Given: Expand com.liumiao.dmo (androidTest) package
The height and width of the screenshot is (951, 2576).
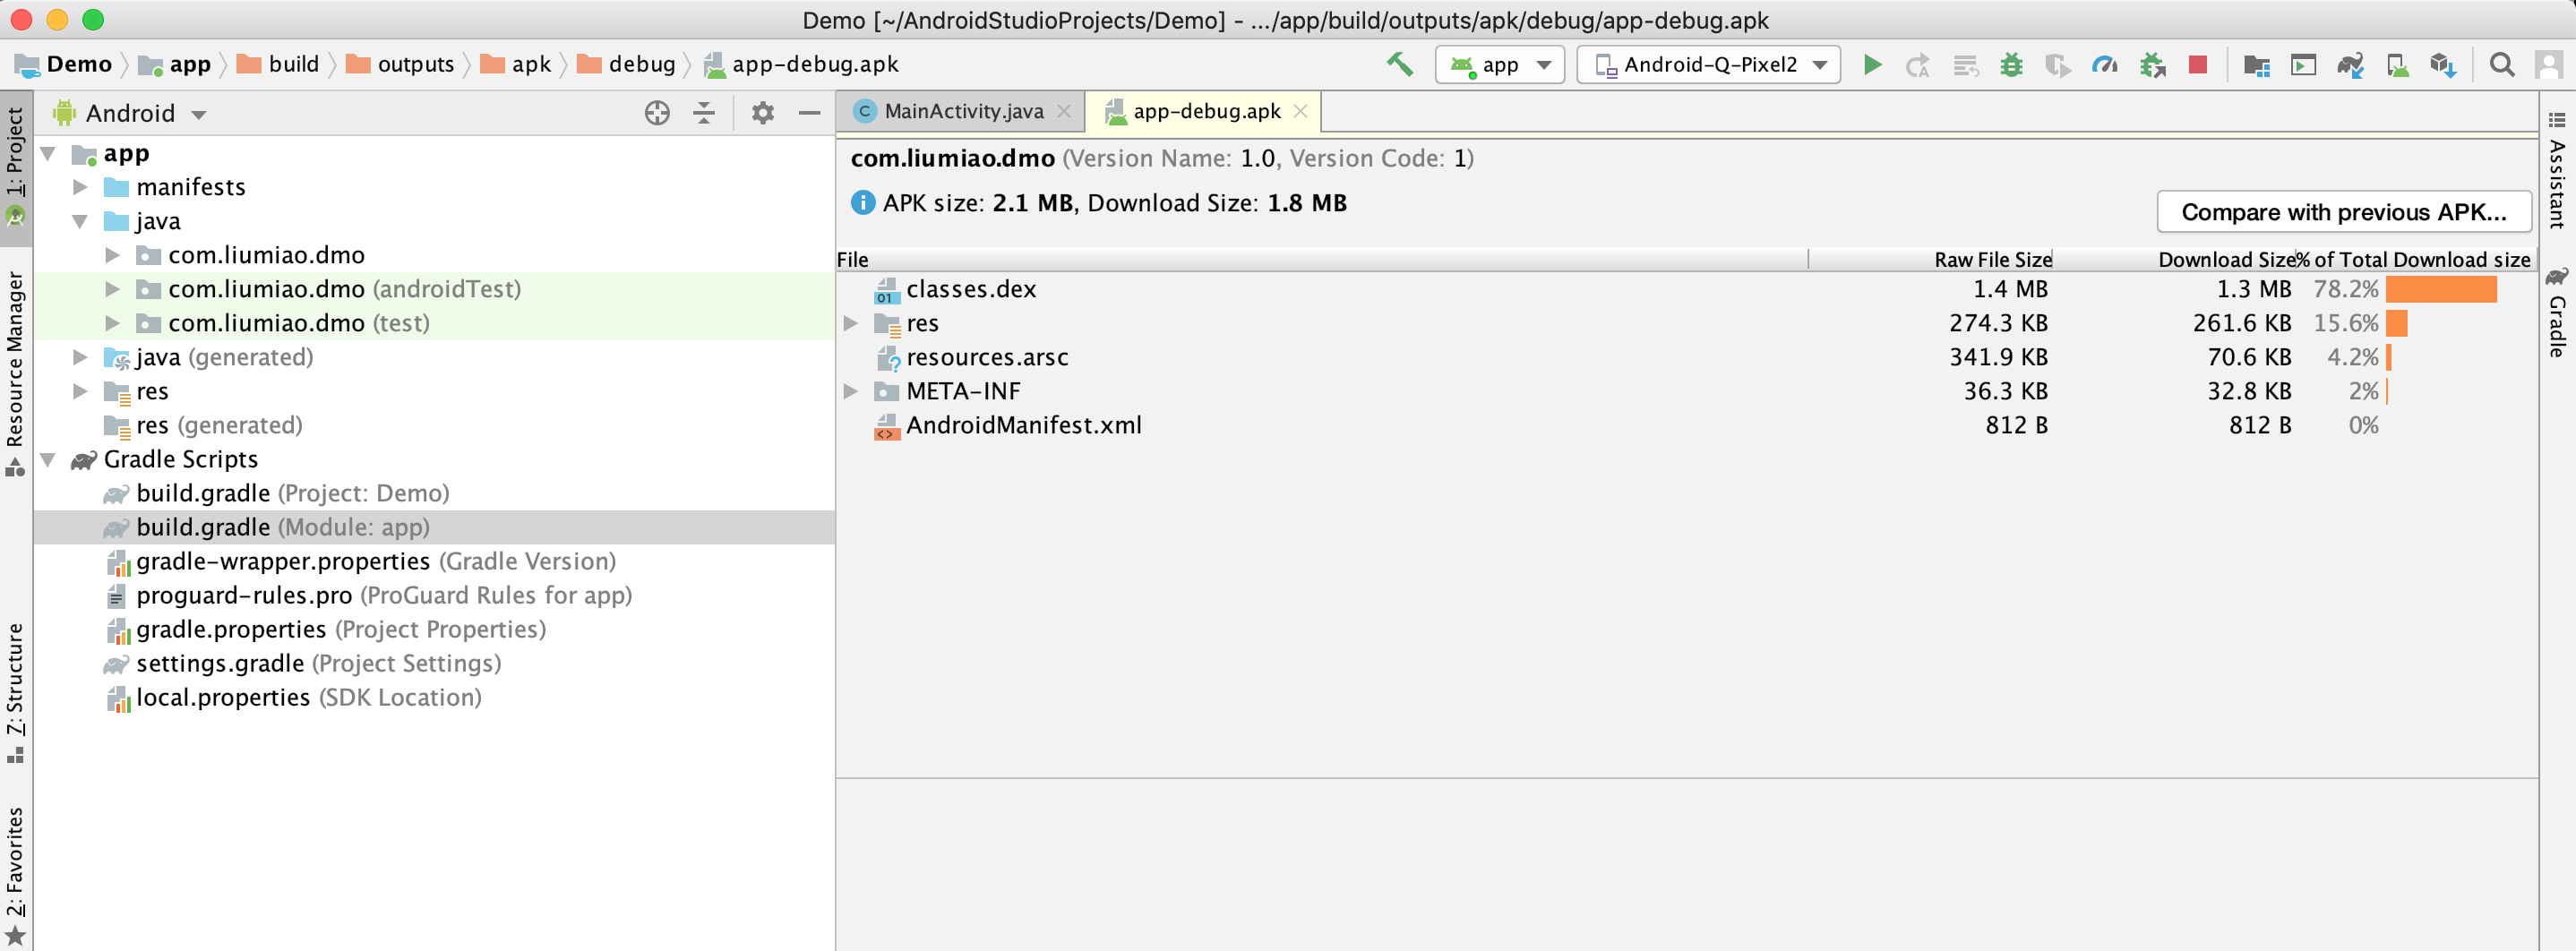Looking at the screenshot, I should click(112, 290).
